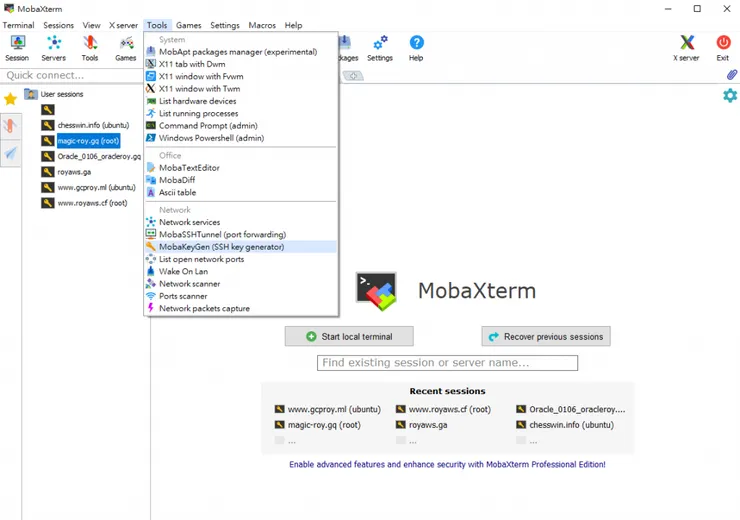Choose X11 window with Twm
Viewport: 740px width, 520px height.
(x=241, y=89)
